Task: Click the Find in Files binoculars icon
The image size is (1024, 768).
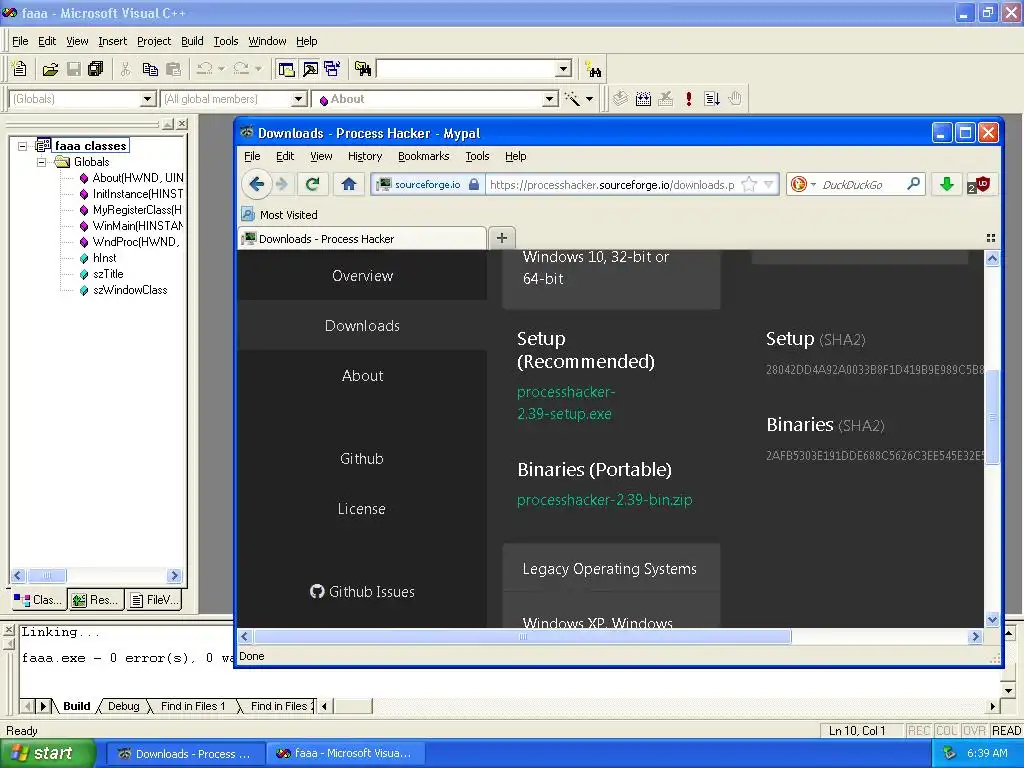Action: (x=363, y=69)
